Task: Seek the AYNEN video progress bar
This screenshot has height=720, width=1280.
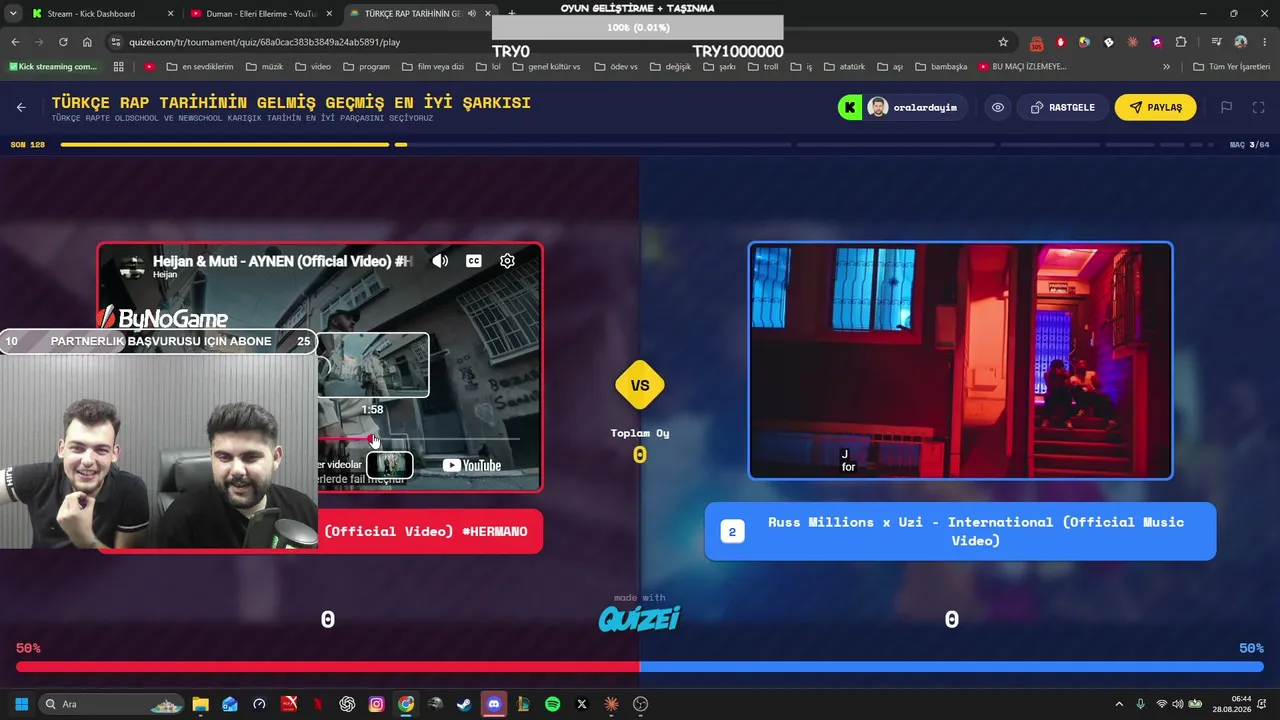Action: pos(419,439)
